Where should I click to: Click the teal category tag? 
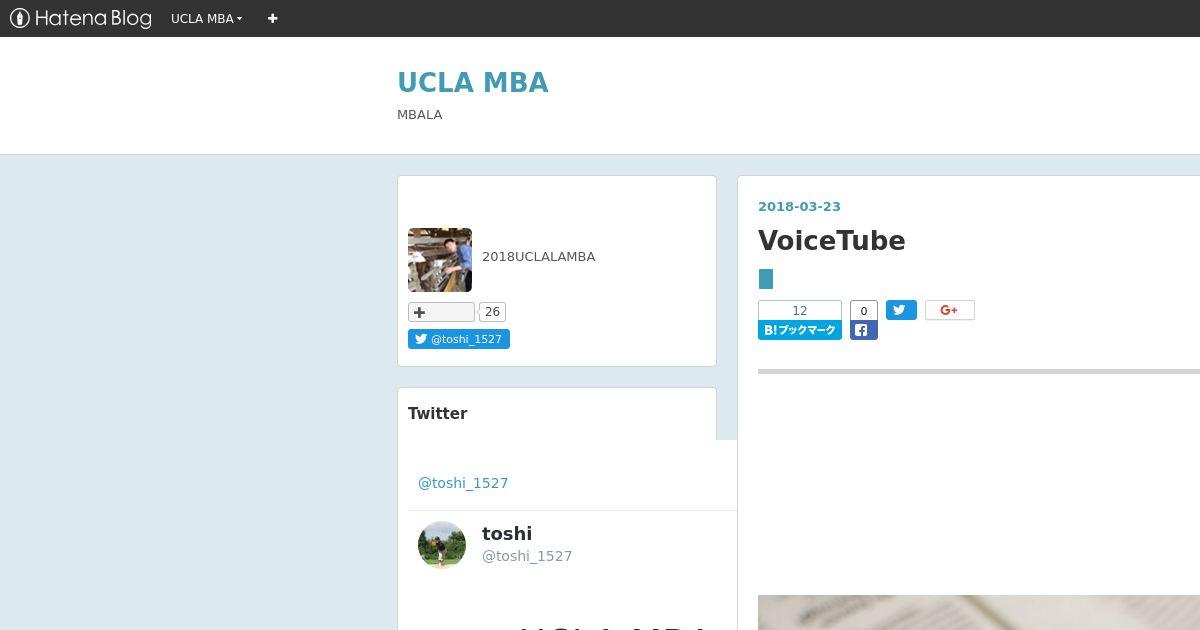tap(766, 279)
